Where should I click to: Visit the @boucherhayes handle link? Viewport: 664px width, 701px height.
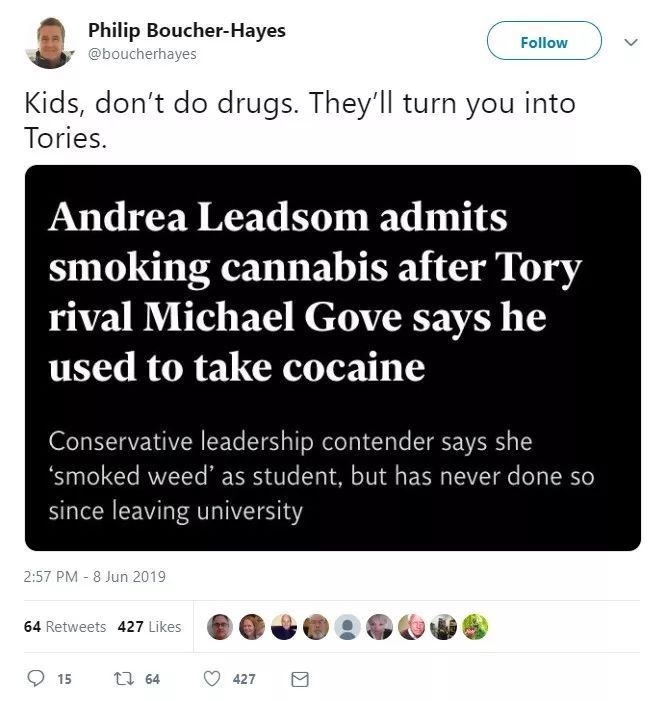(x=150, y=54)
